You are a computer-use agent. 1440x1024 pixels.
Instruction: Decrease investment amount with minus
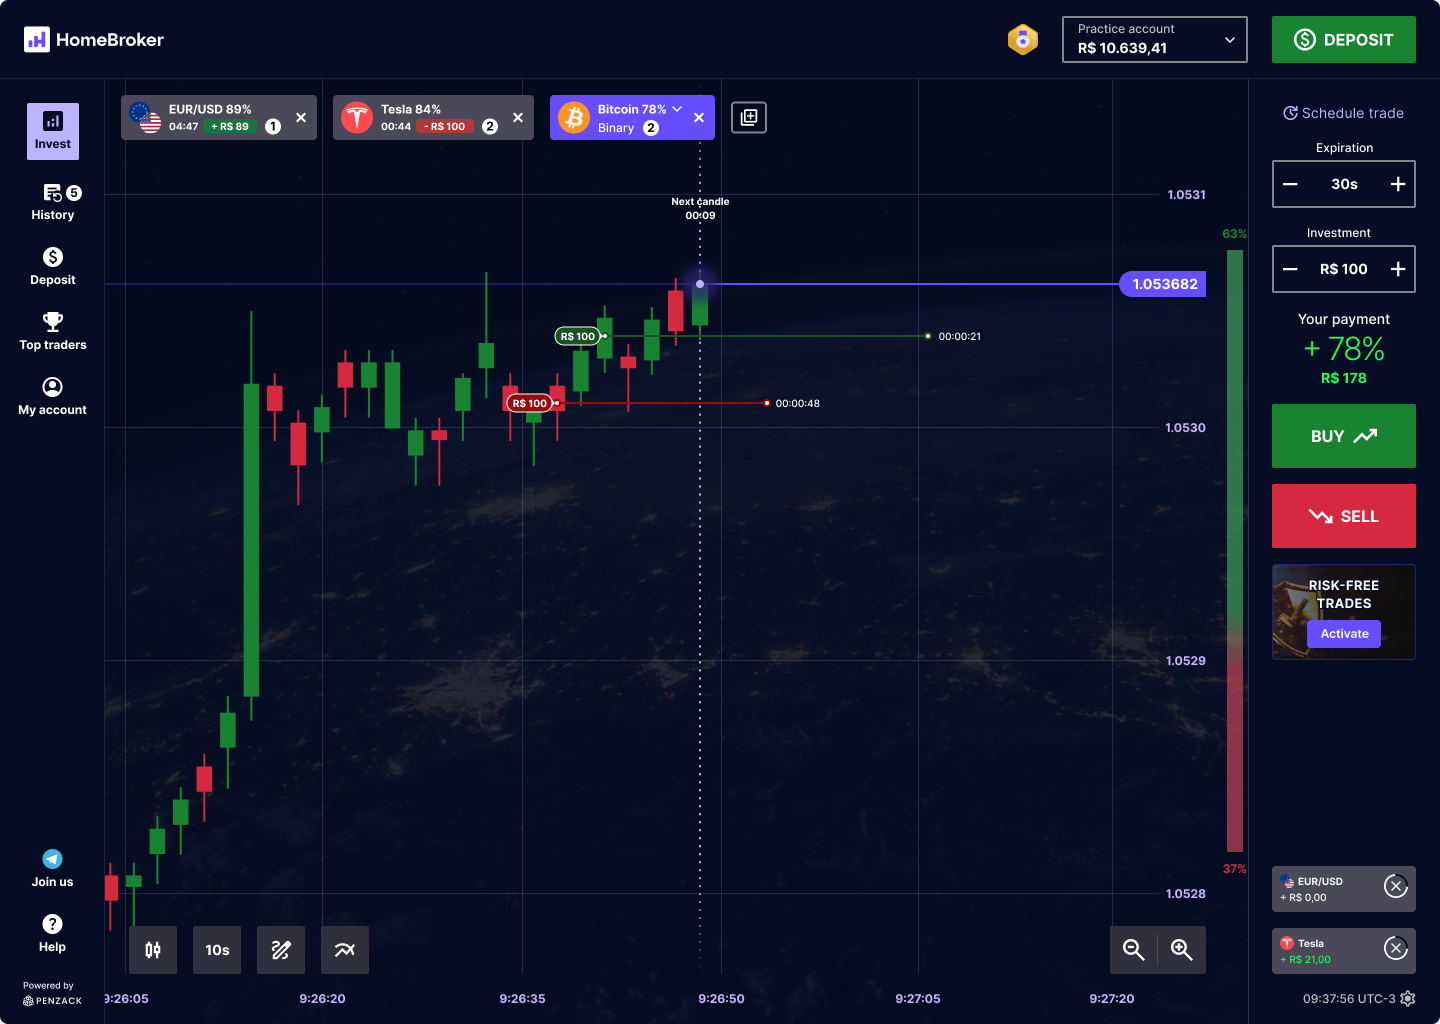coord(1290,269)
